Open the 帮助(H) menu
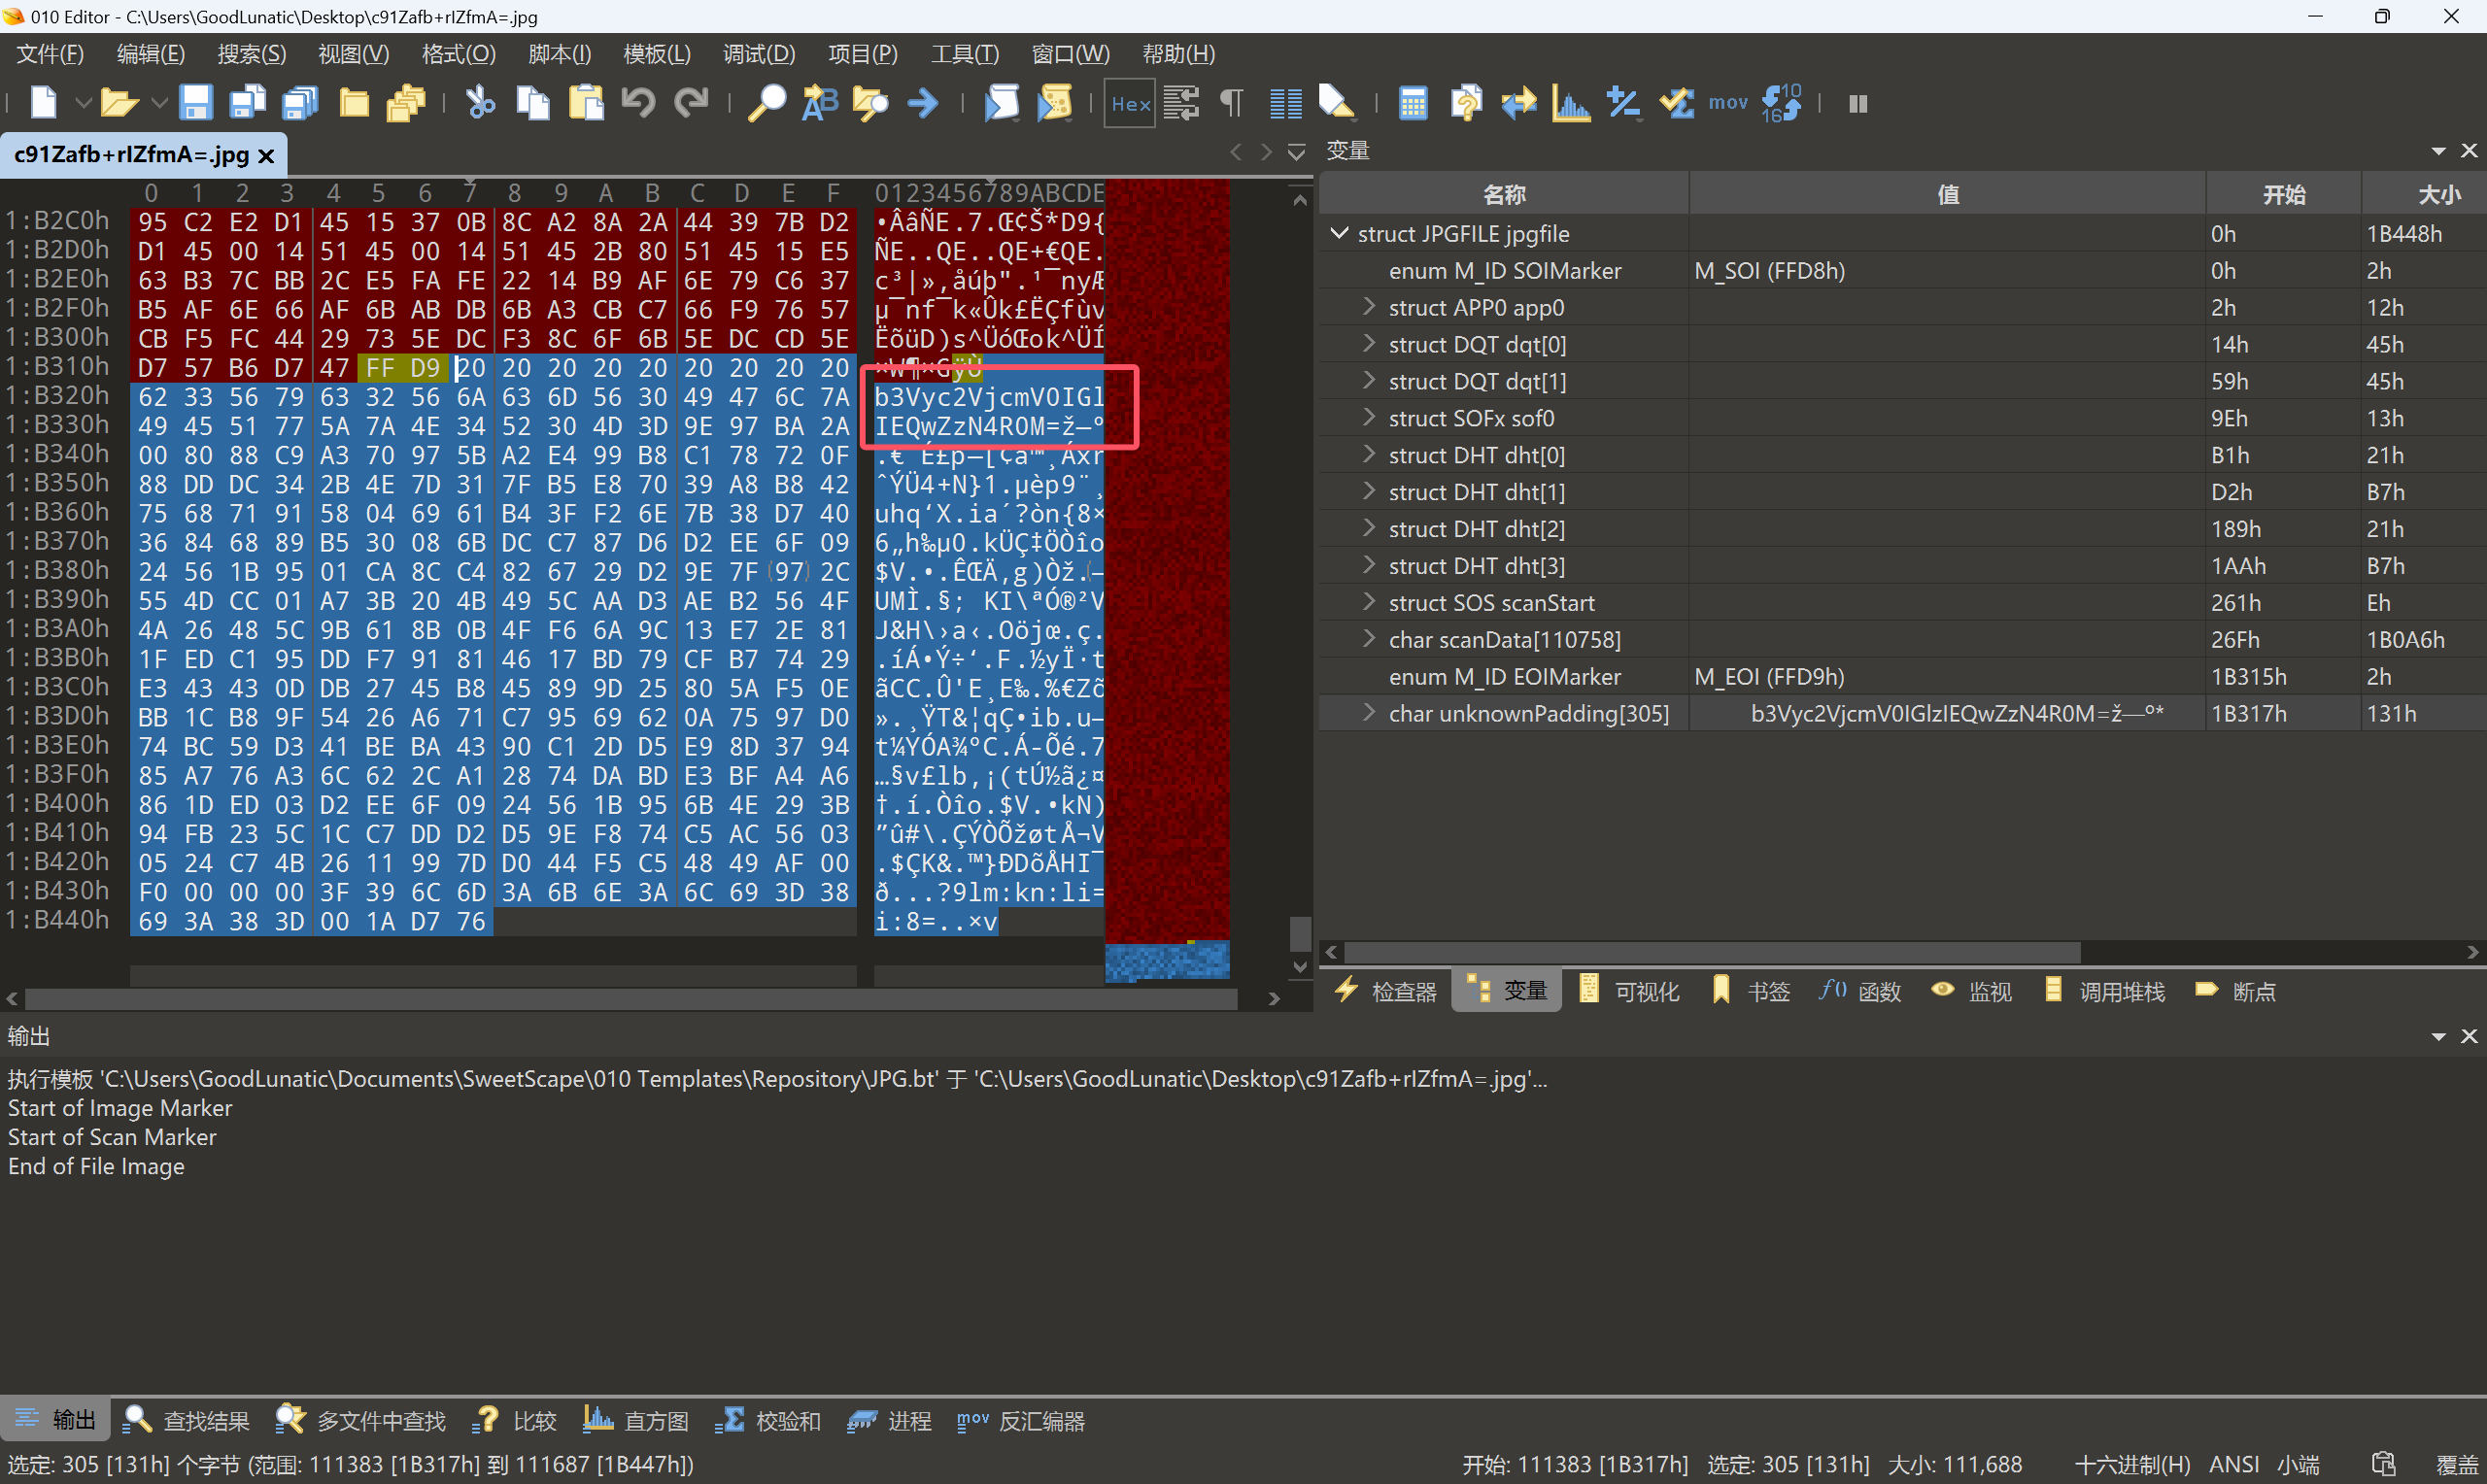 tap(1179, 54)
